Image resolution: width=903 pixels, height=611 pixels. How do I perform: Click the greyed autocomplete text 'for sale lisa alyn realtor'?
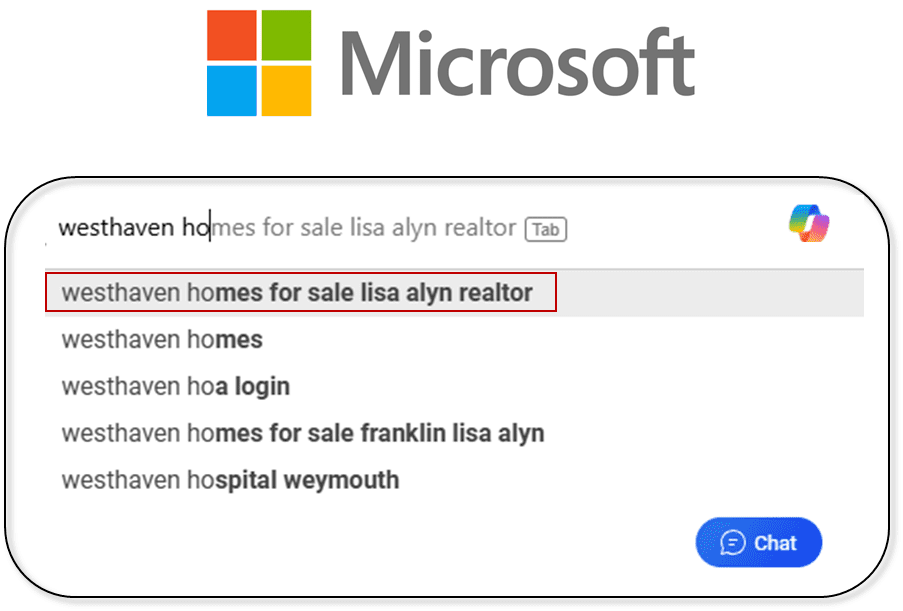(389, 227)
